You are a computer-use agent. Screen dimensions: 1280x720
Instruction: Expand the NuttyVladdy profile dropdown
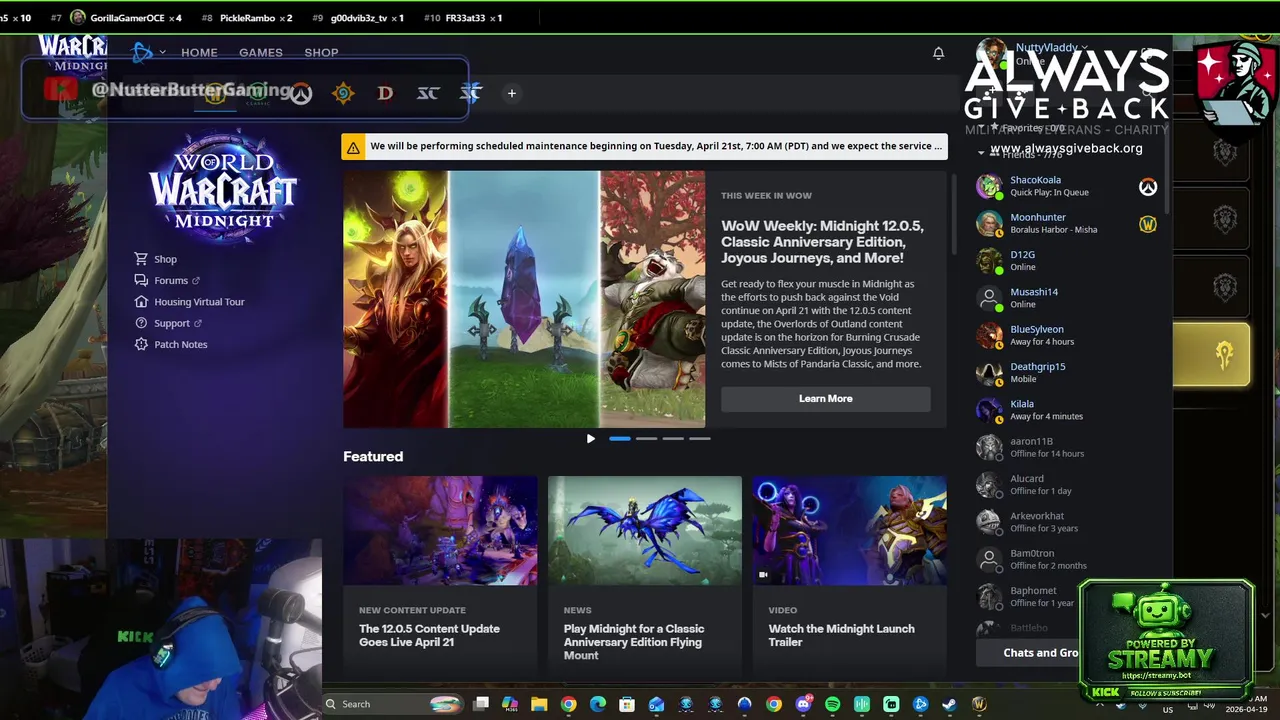click(1084, 48)
